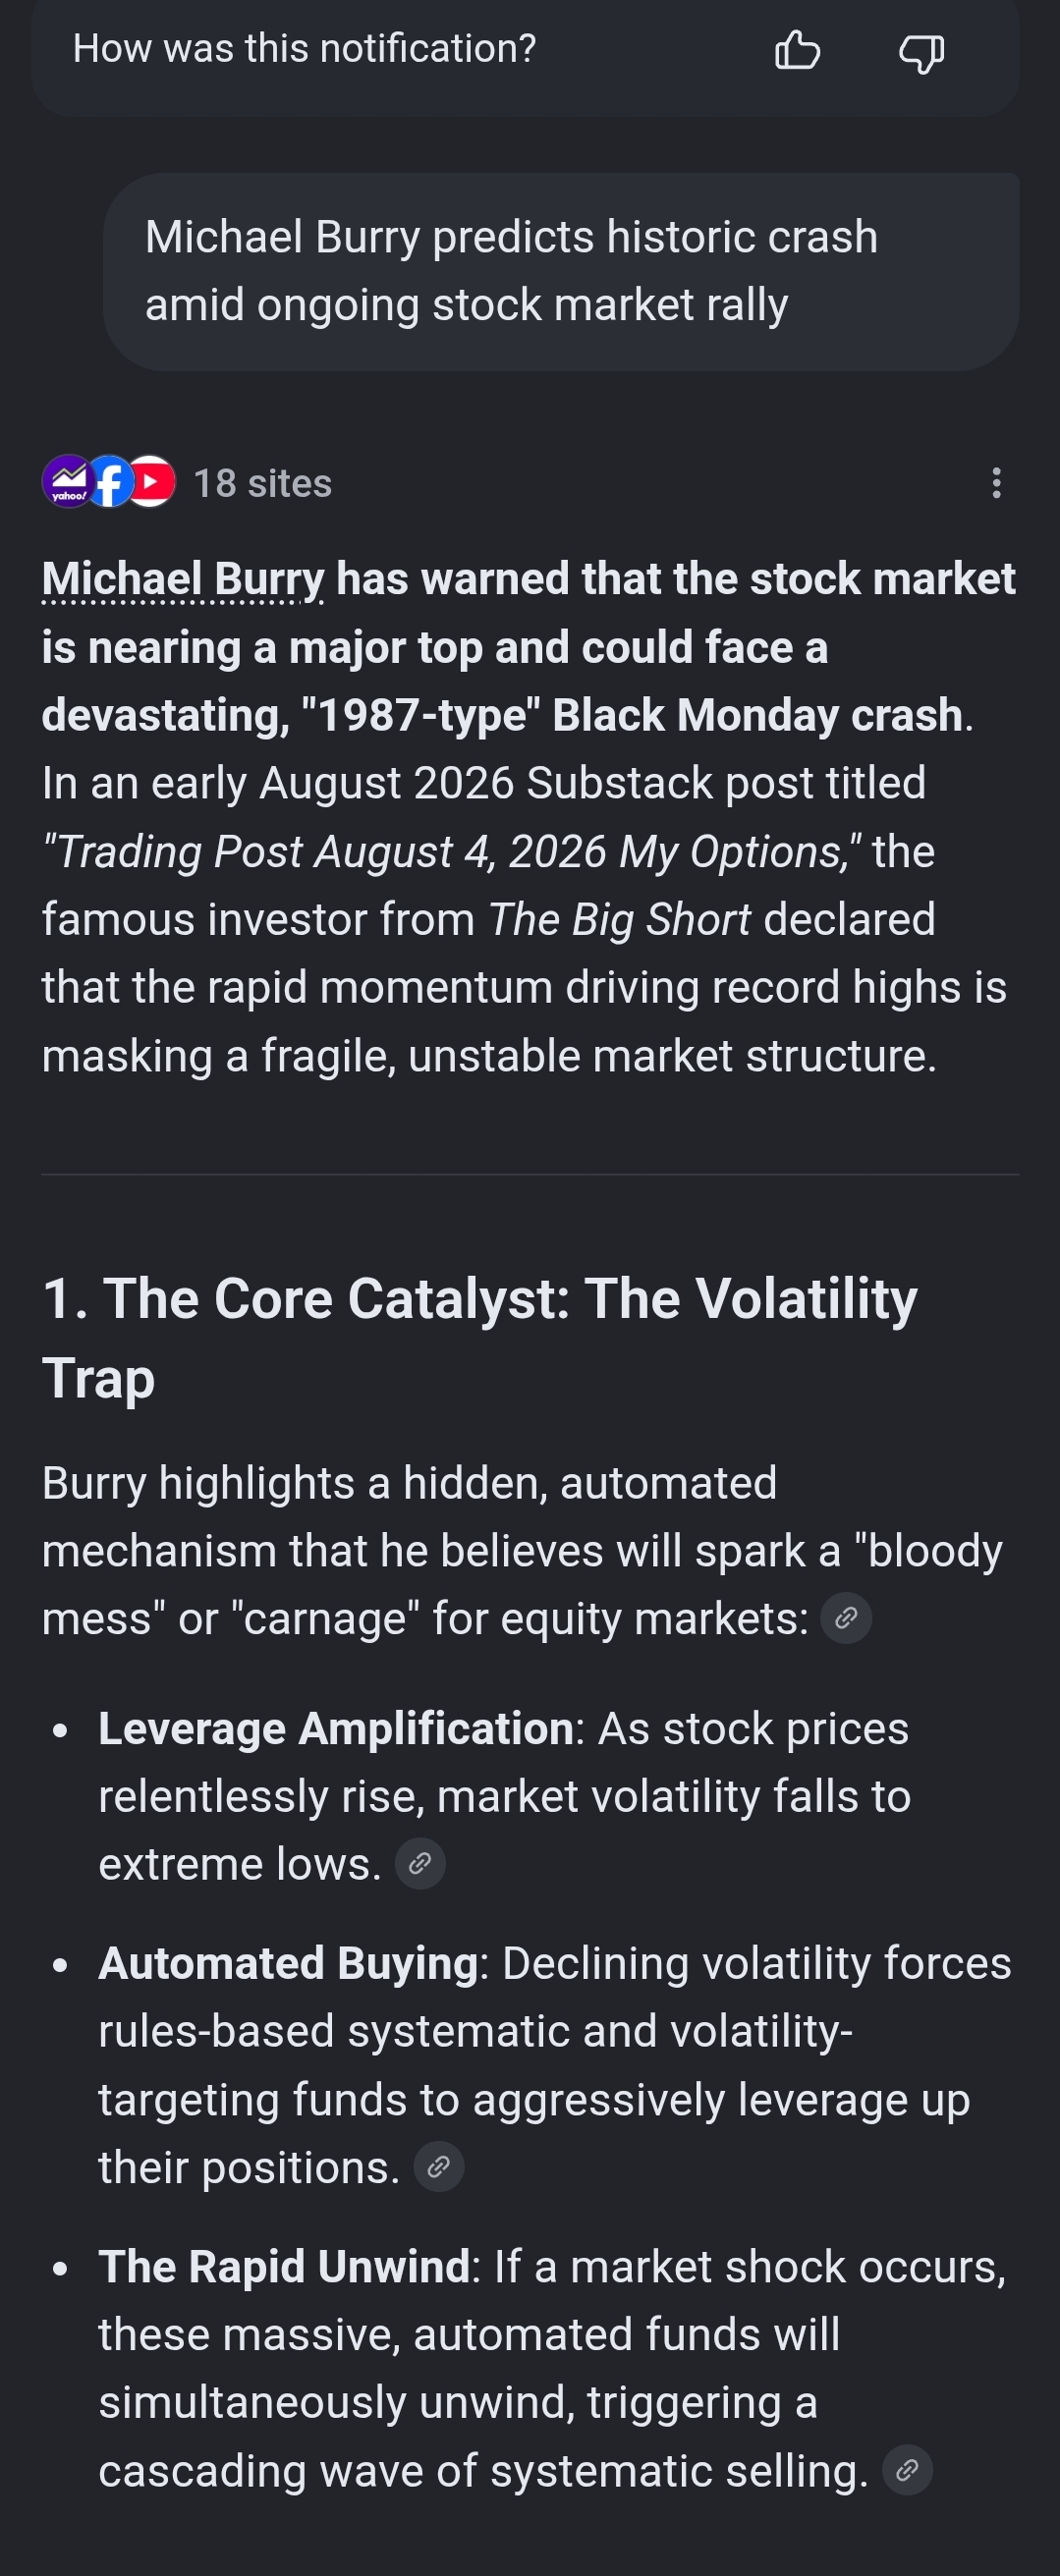Open citation link after 'equity markets:'

pos(846,1618)
